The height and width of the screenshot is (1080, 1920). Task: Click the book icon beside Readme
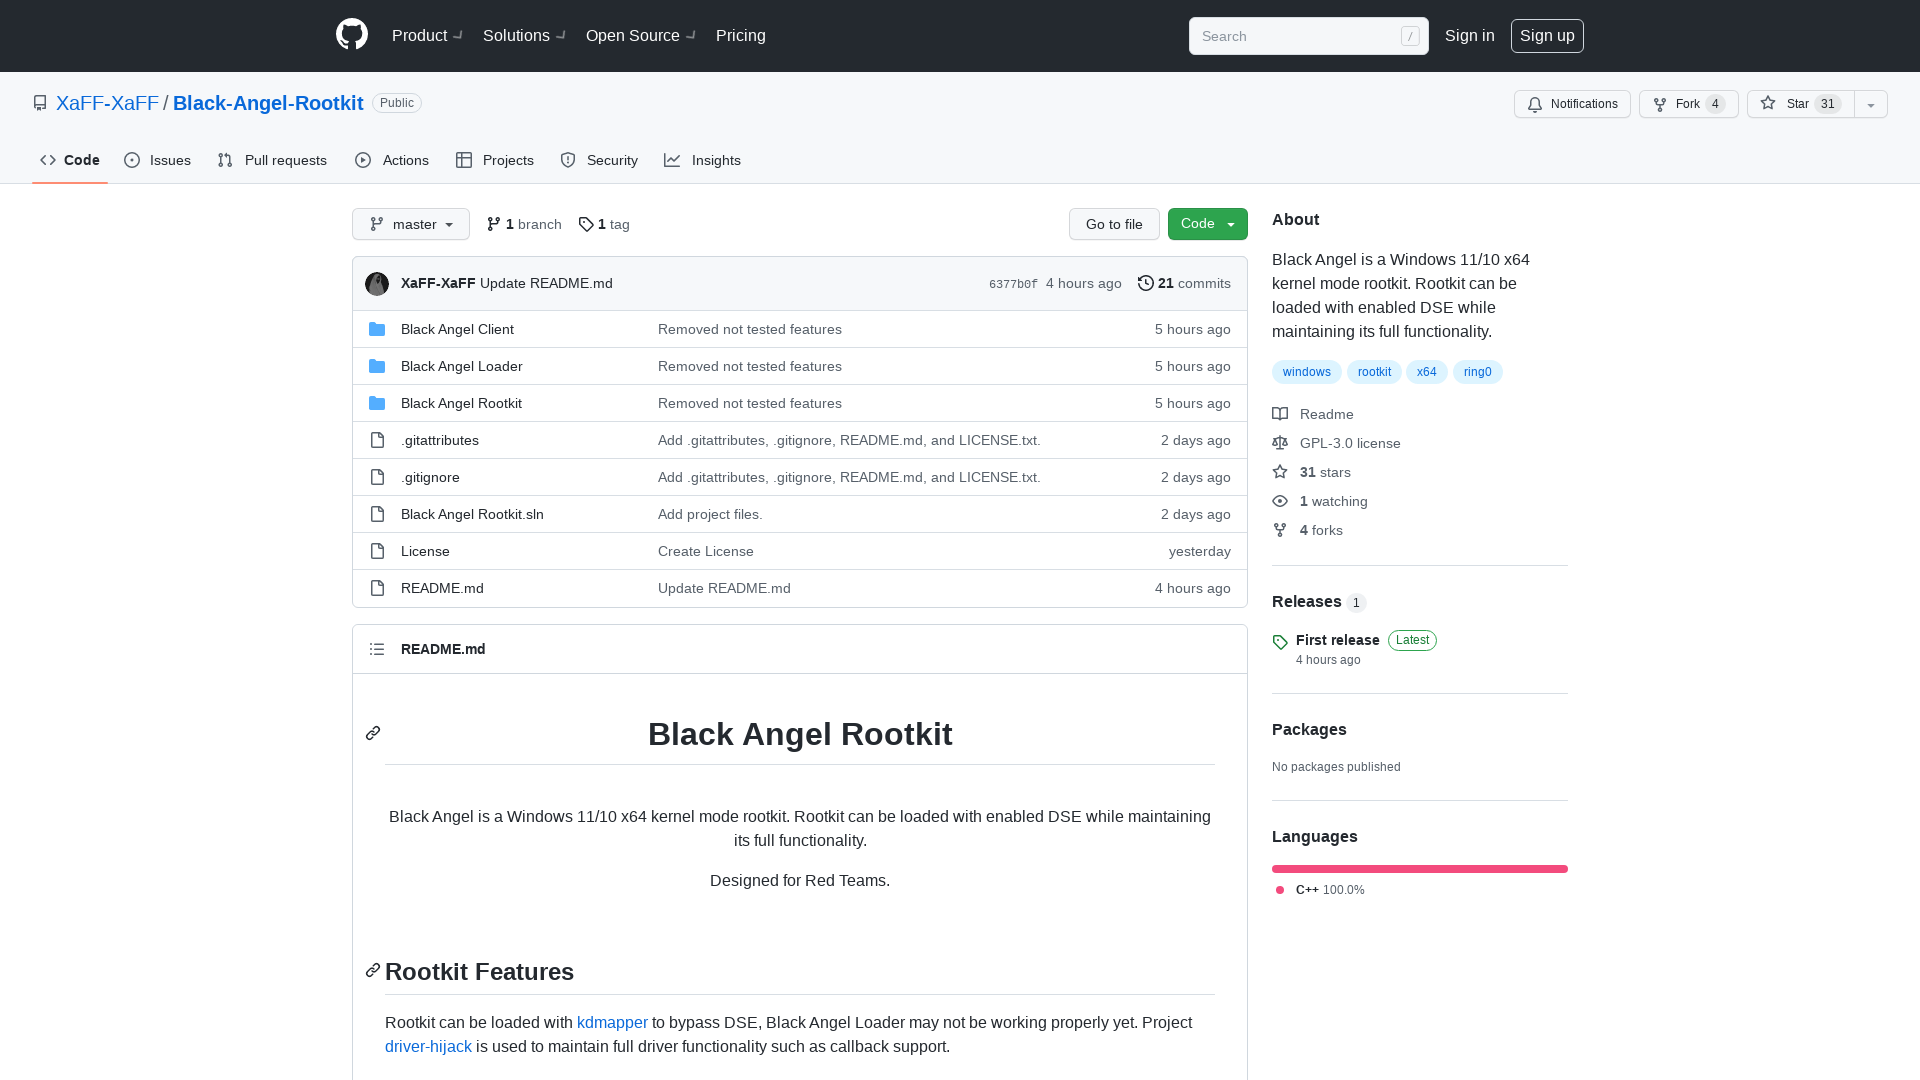tap(1280, 414)
